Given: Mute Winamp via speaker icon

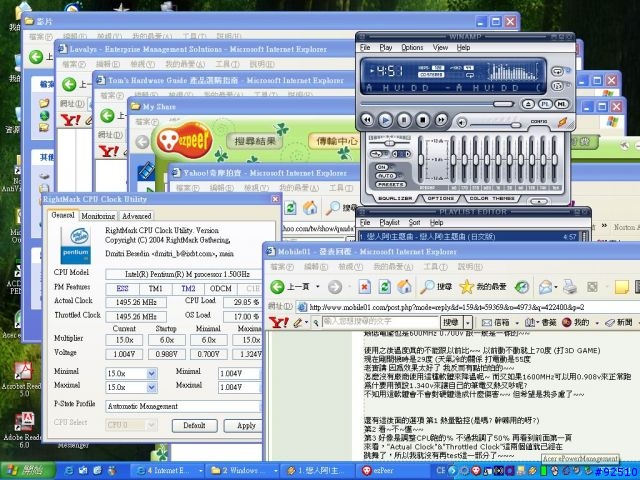Looking at the screenshot, I should point(462,122).
